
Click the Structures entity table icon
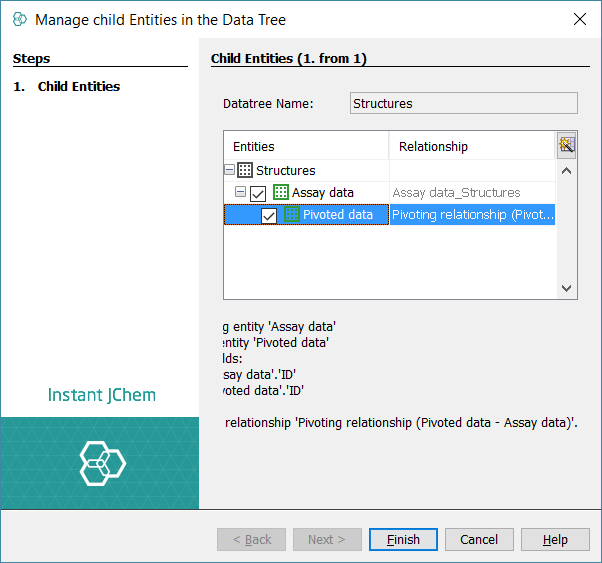[x=245, y=171]
